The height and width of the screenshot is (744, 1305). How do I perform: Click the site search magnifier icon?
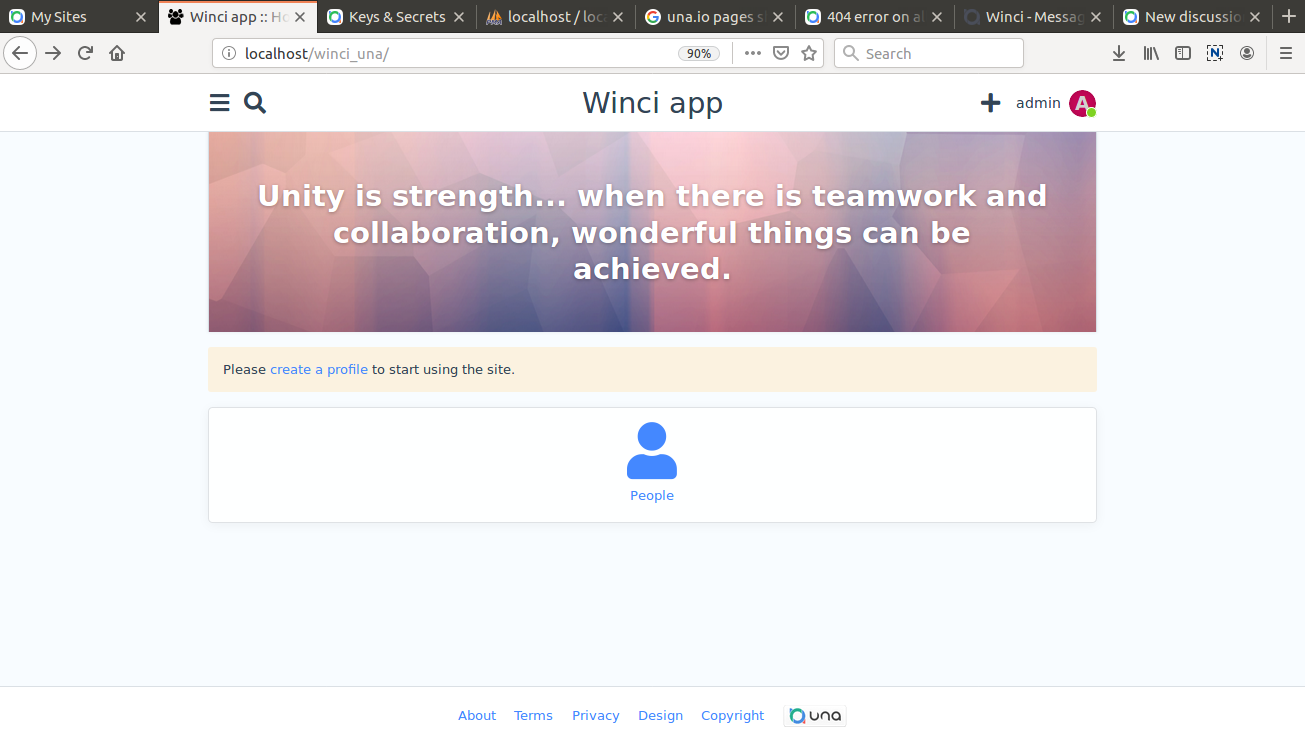[x=255, y=103]
